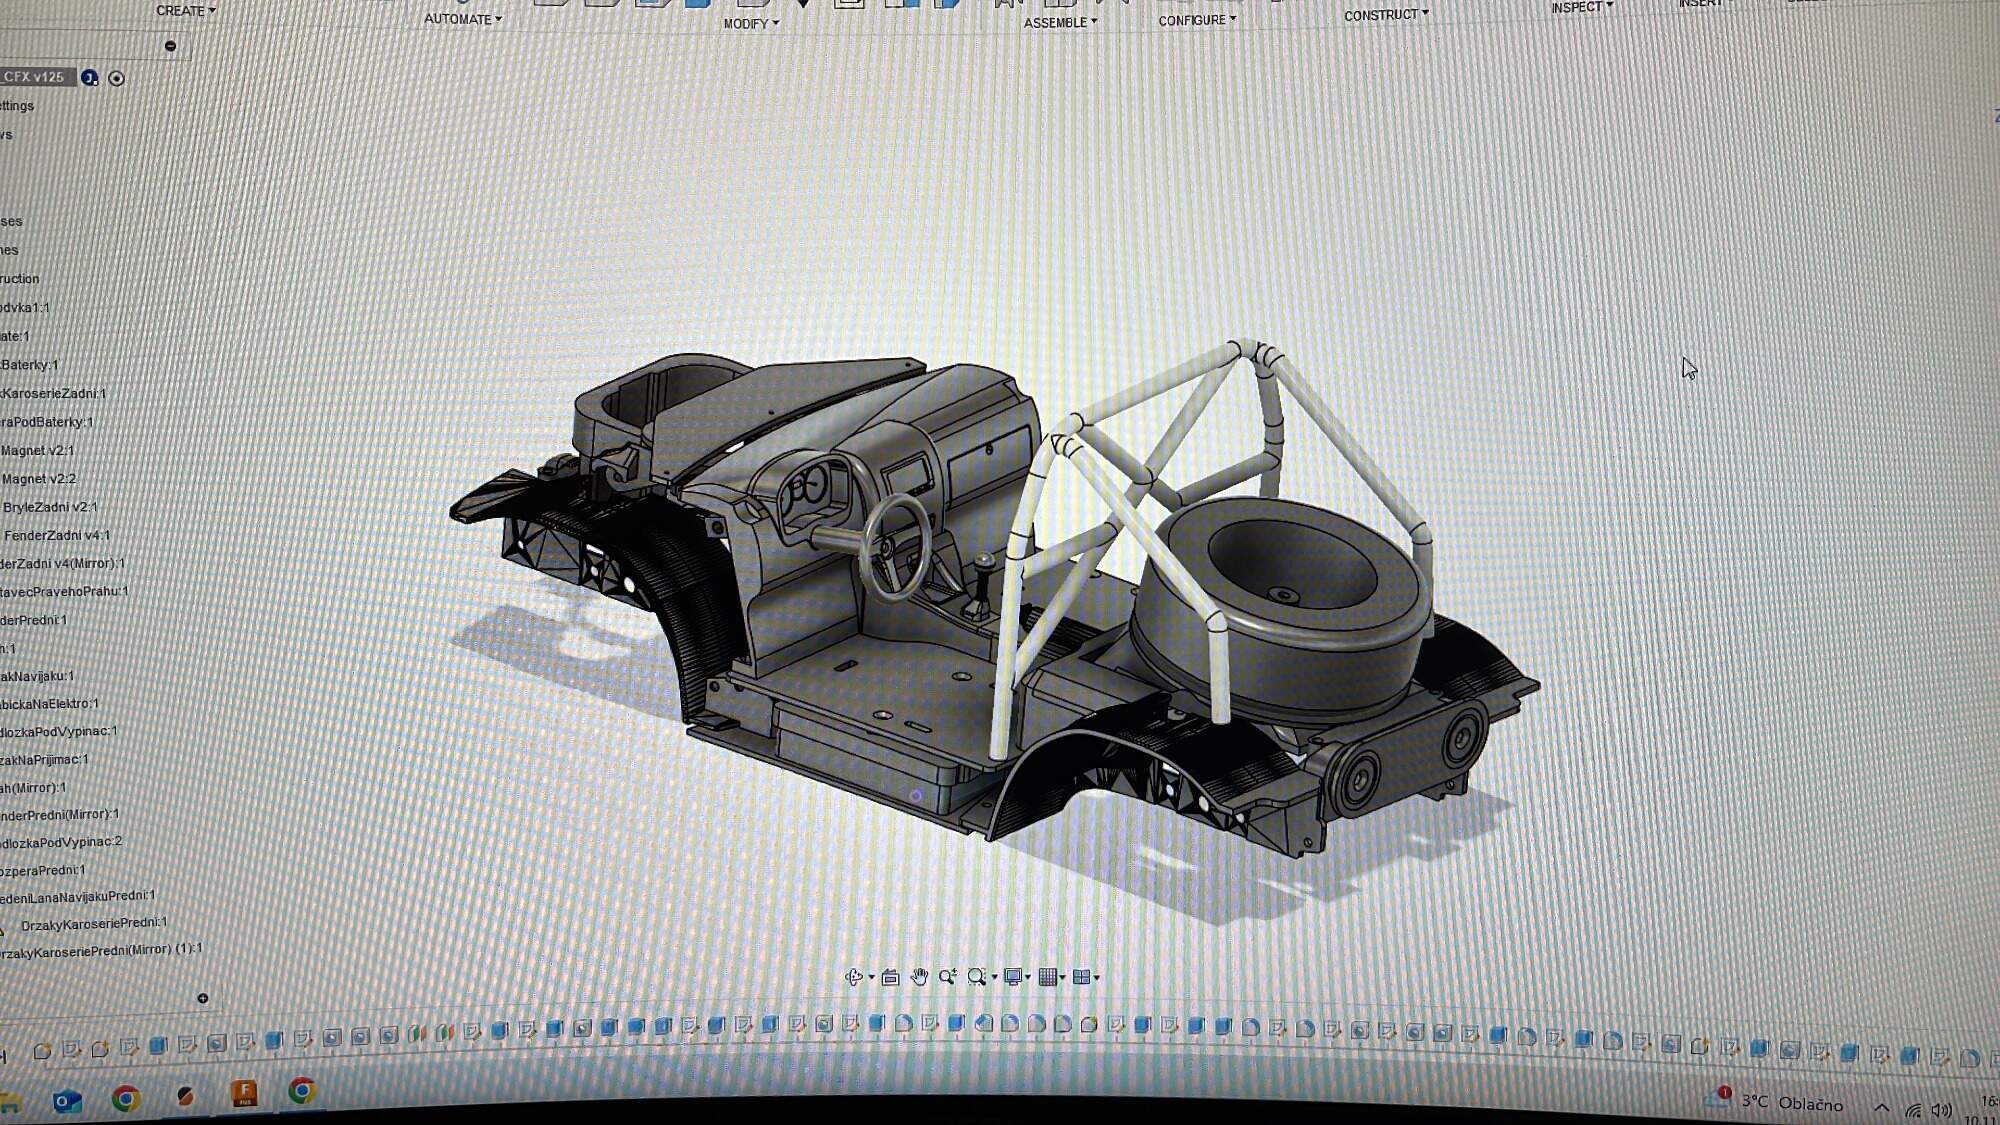Viewport: 2000px width, 1125px height.
Task: Open the MODIFY dropdown menu
Action: pos(750,23)
